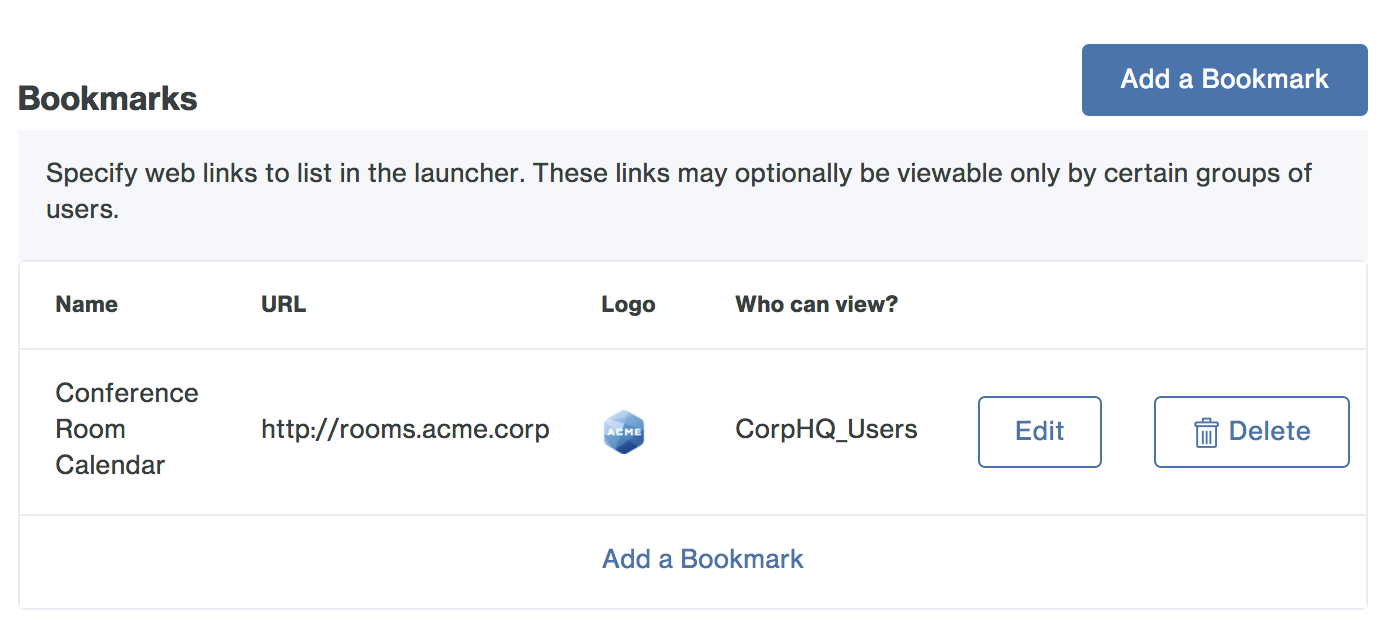Select the Name column header

tap(86, 305)
